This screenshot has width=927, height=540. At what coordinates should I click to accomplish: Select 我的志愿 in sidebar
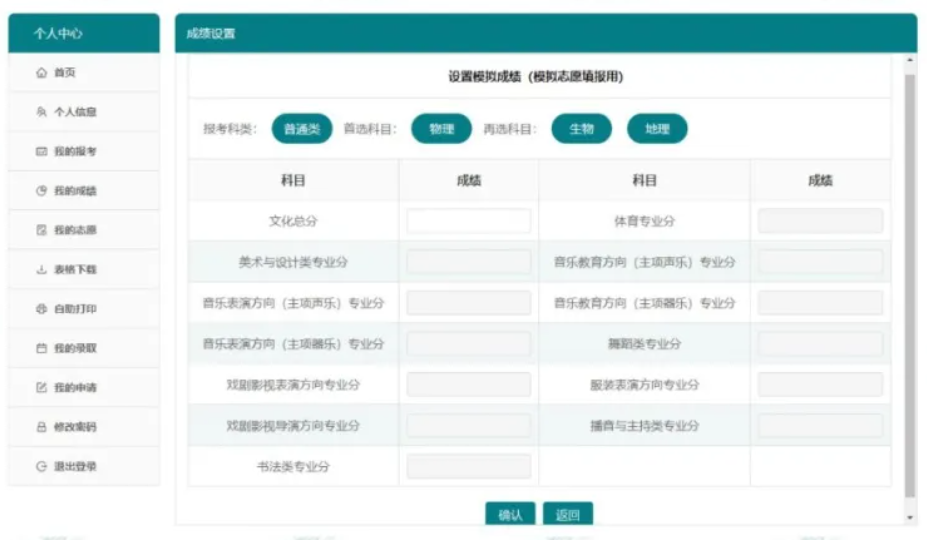84,230
